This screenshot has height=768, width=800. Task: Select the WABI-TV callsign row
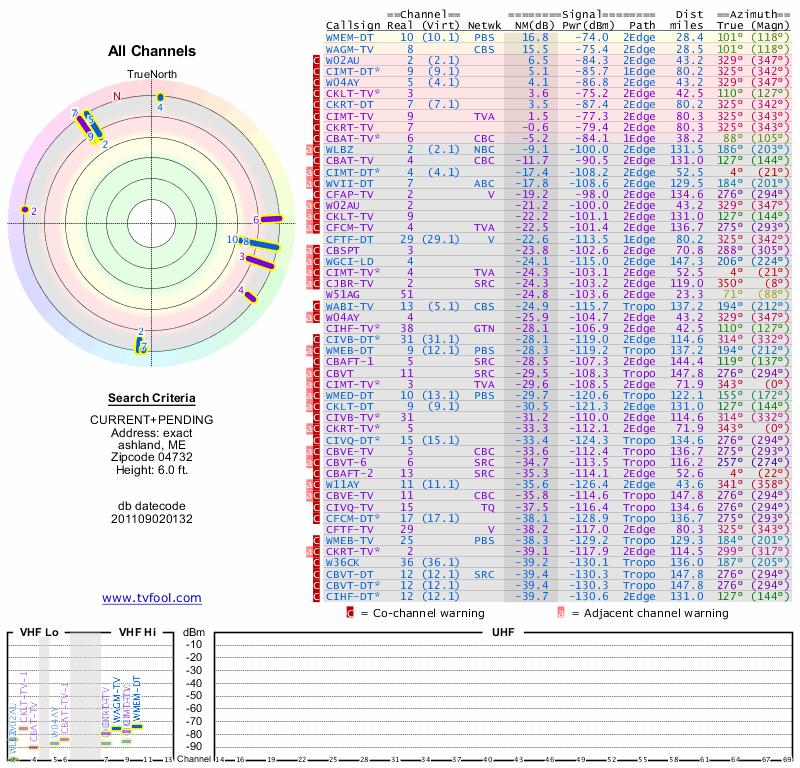point(350,305)
